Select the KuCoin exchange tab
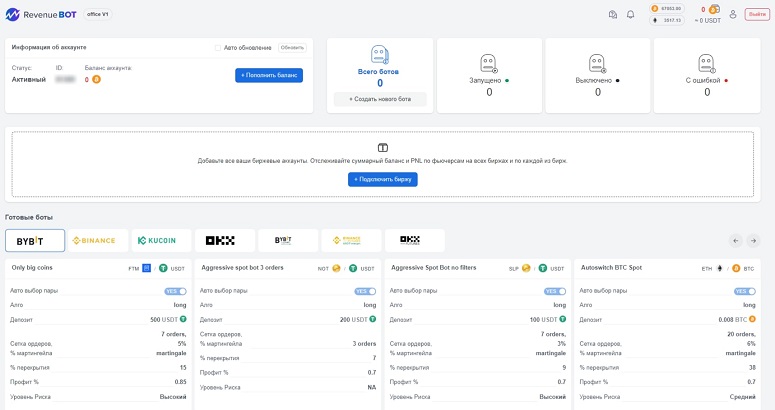The image size is (775, 410). (x=161, y=241)
